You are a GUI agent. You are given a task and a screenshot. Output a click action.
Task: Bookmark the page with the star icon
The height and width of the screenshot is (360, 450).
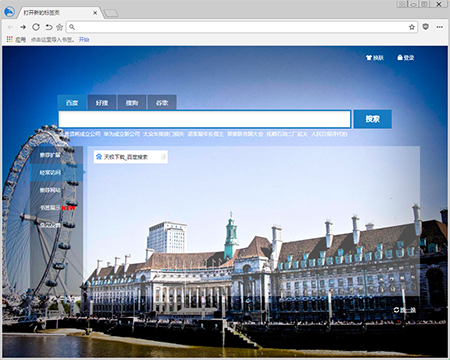(412, 27)
